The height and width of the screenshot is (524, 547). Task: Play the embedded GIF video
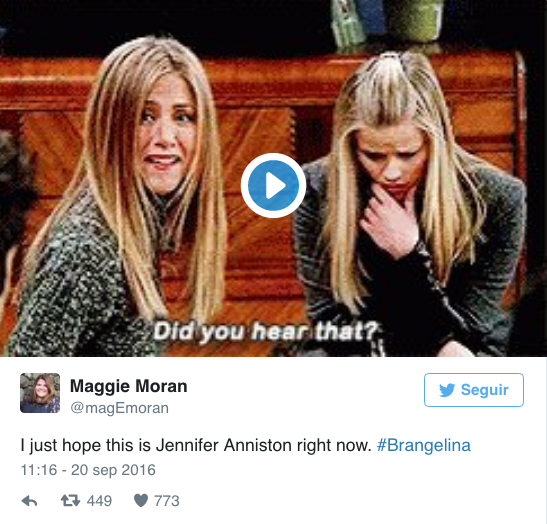click(273, 185)
